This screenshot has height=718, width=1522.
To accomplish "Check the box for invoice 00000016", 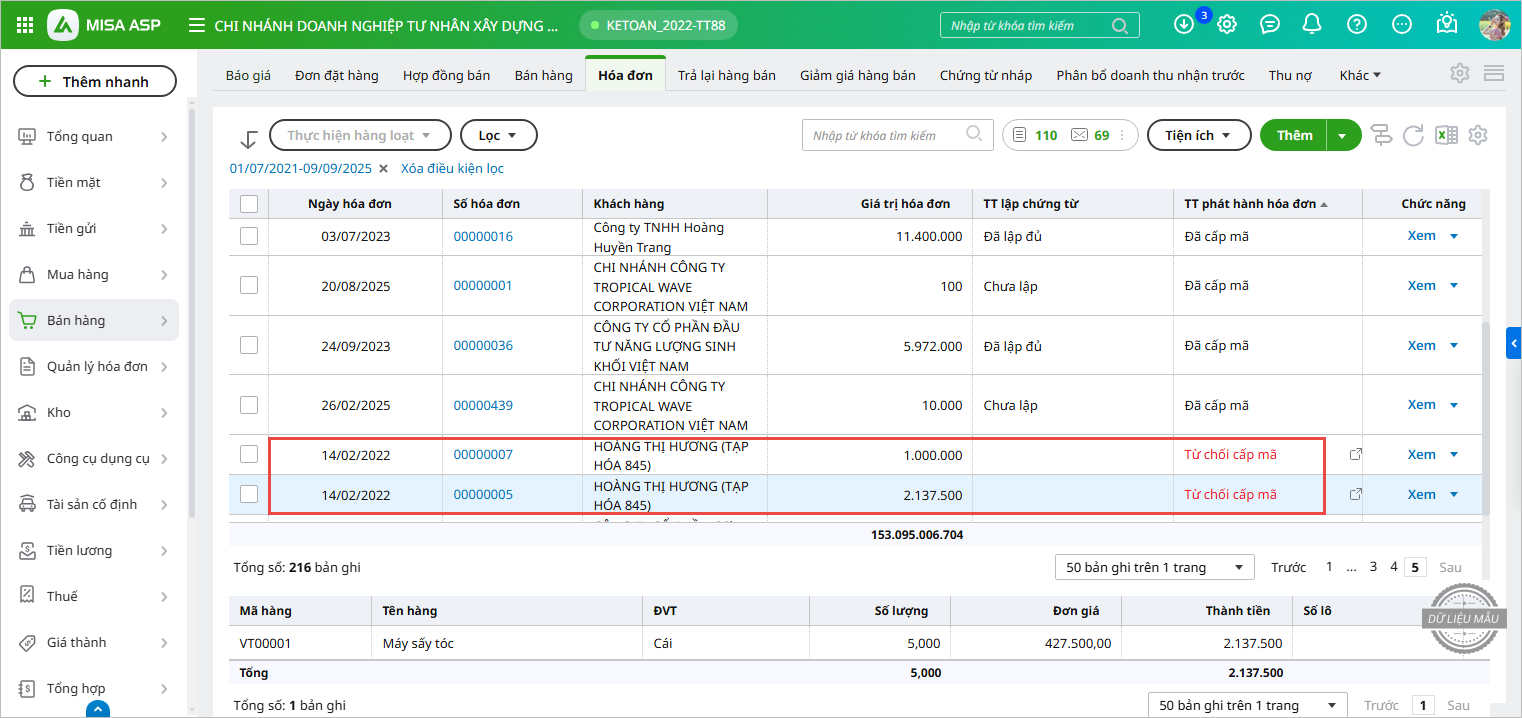I will point(249,236).
